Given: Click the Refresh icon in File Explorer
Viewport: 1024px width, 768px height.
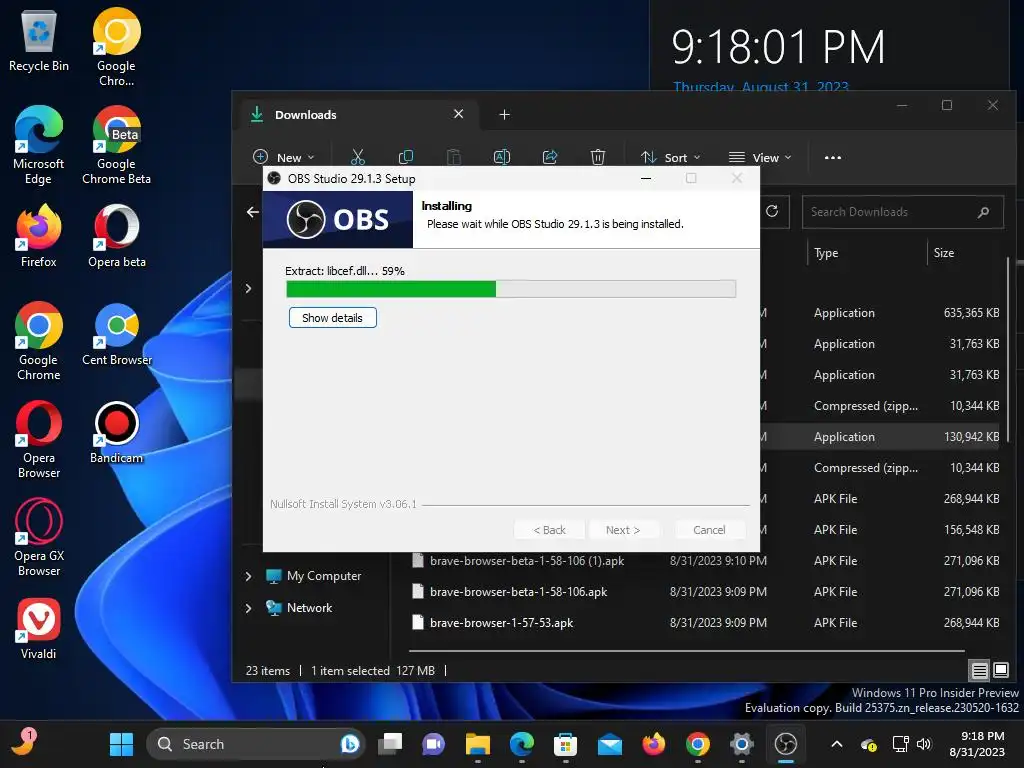Looking at the screenshot, I should coord(772,211).
